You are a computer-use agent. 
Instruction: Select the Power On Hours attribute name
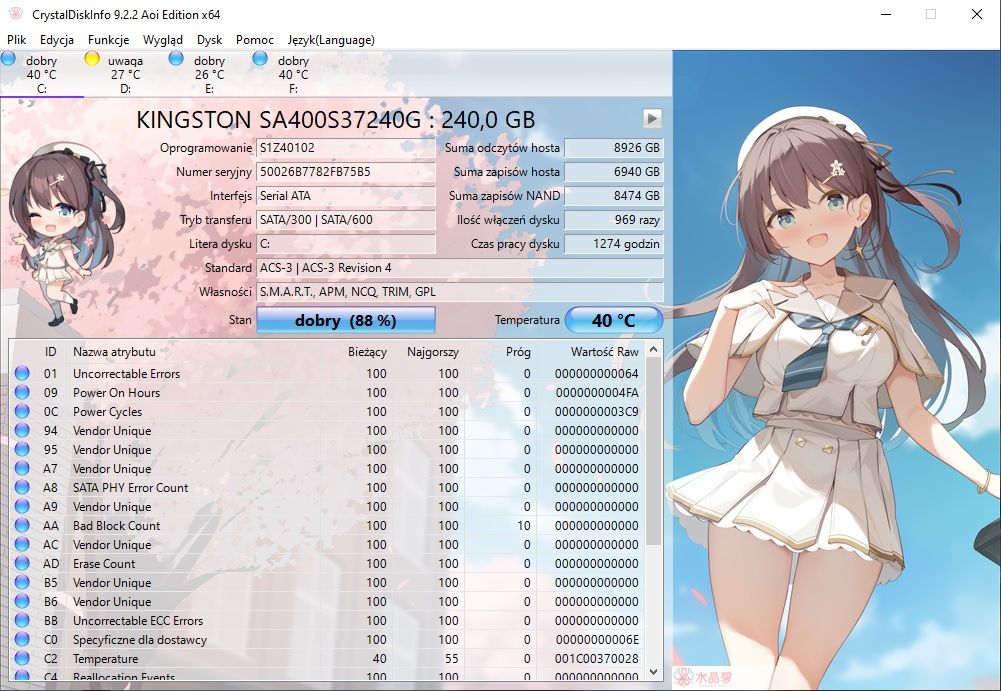click(x=116, y=393)
